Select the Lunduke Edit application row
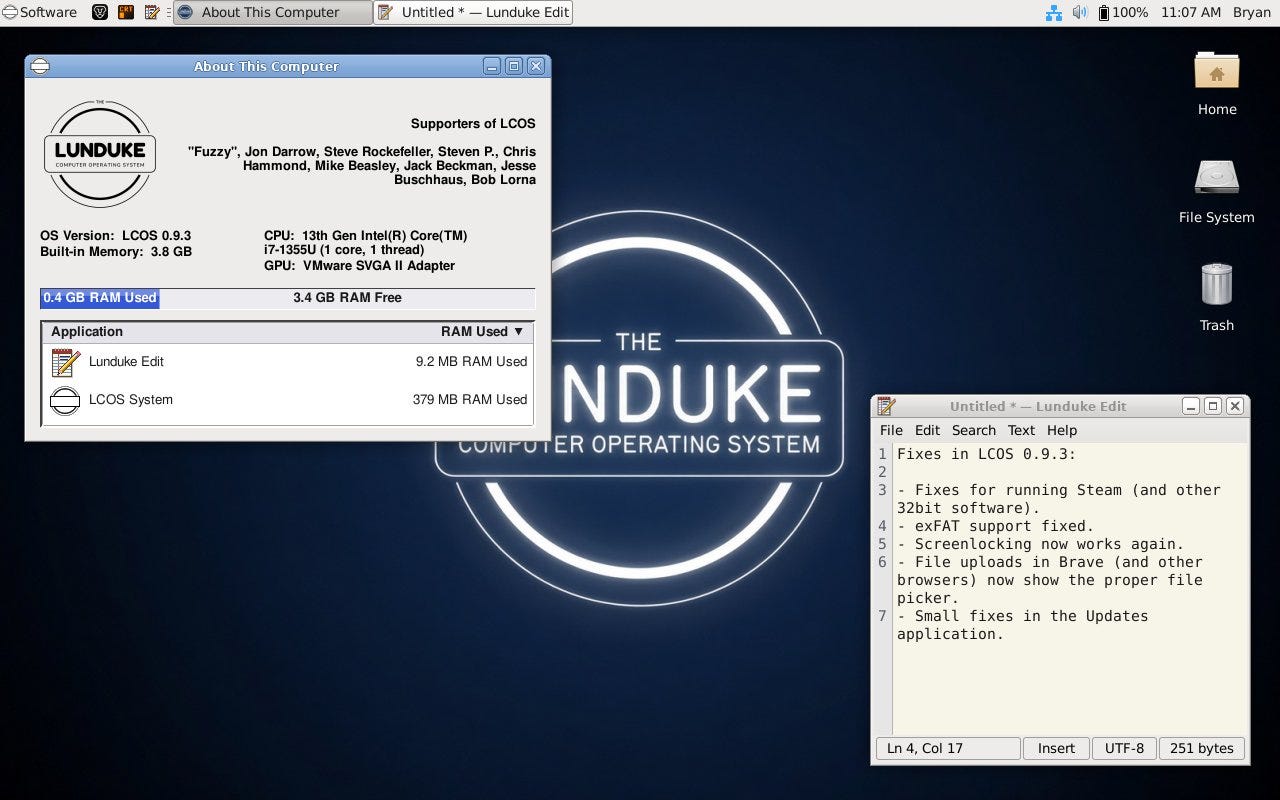This screenshot has width=1280, height=800. (288, 362)
